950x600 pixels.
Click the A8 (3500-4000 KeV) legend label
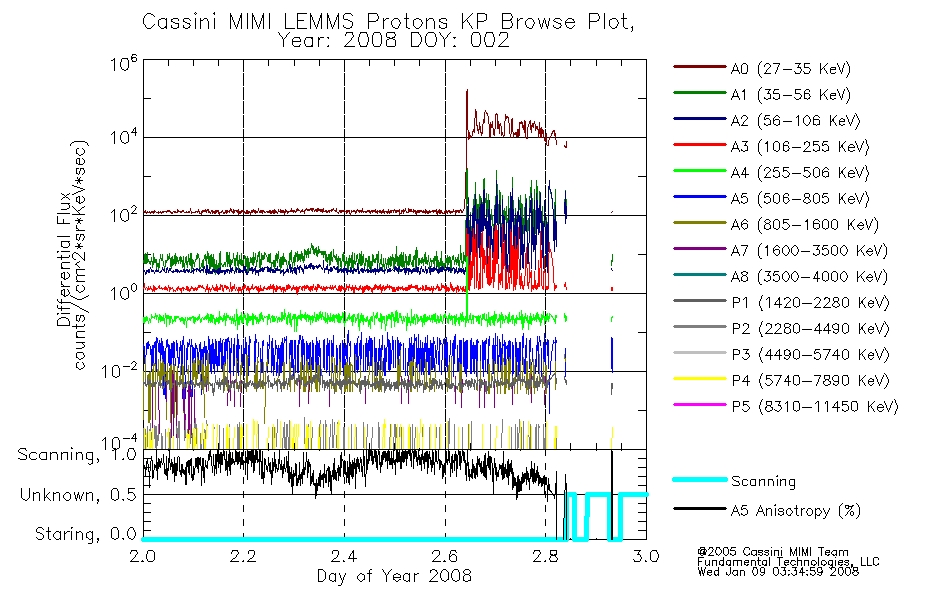pos(809,278)
